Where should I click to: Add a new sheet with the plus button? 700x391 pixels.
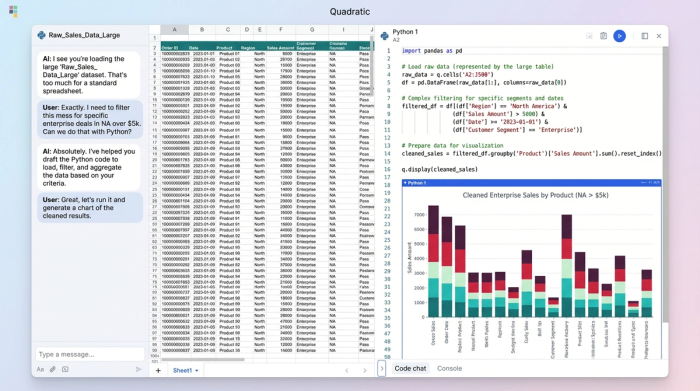click(158, 370)
